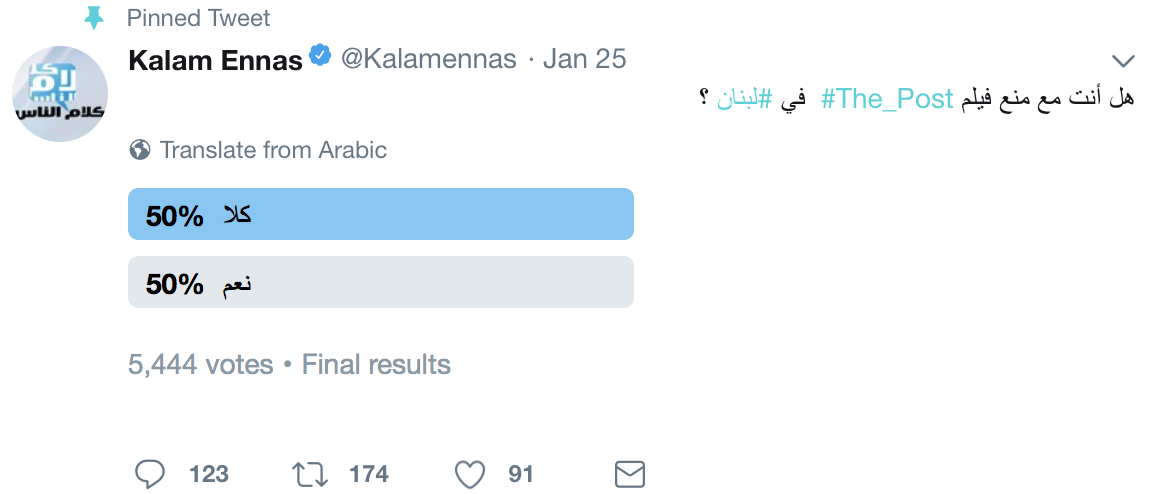Open the Jan 25 tweet timestamp
Viewport: 1162px width, 494px height.
tap(585, 59)
